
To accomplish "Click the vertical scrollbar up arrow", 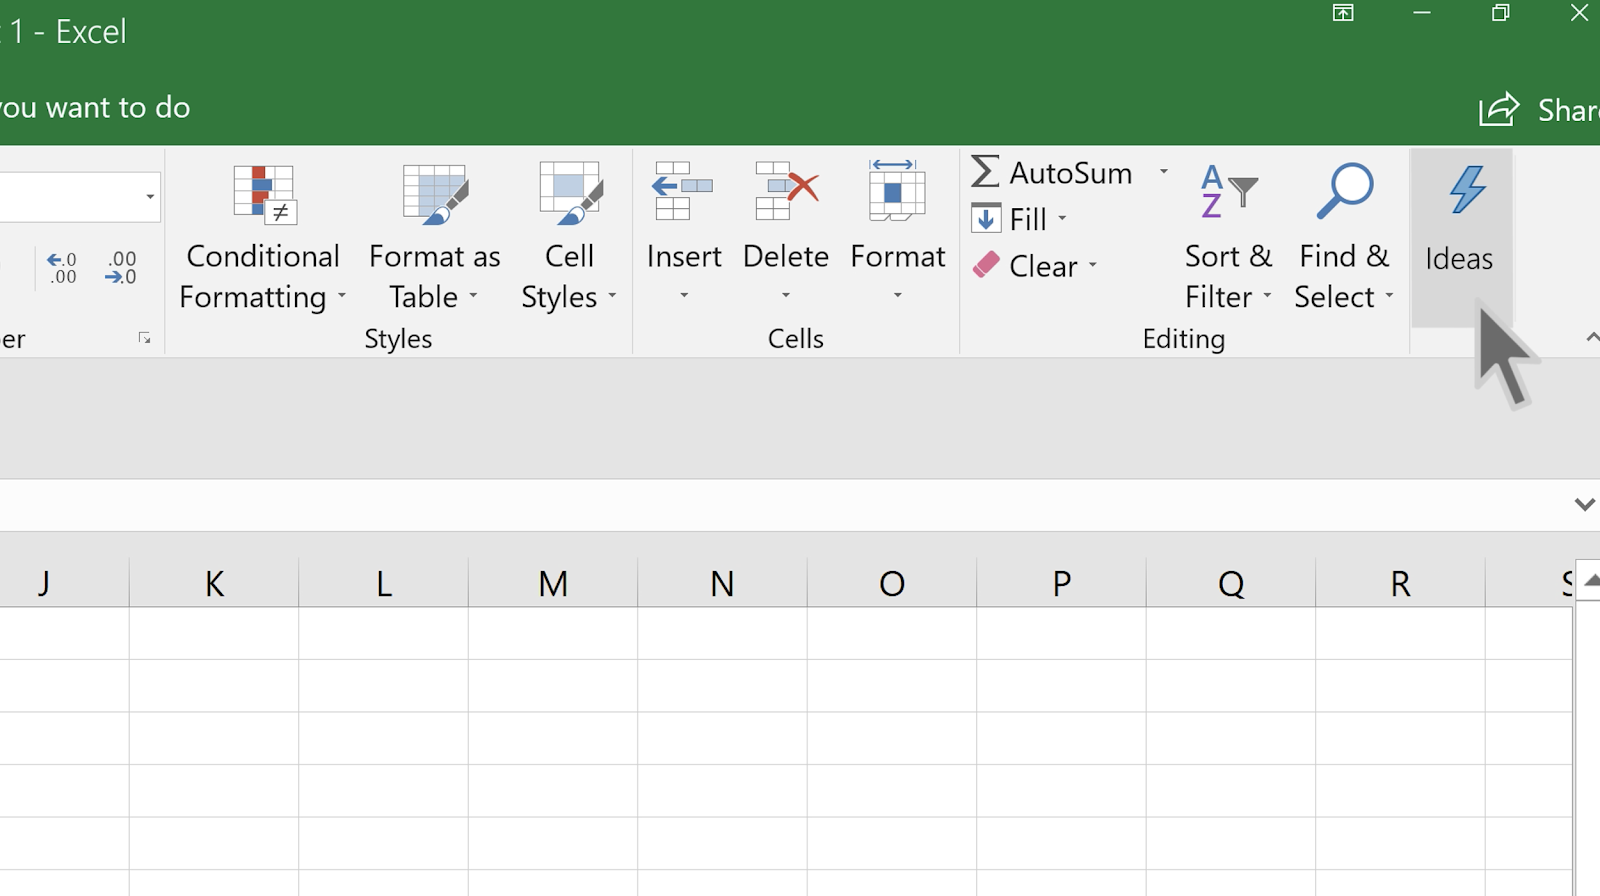I will tap(1590, 580).
